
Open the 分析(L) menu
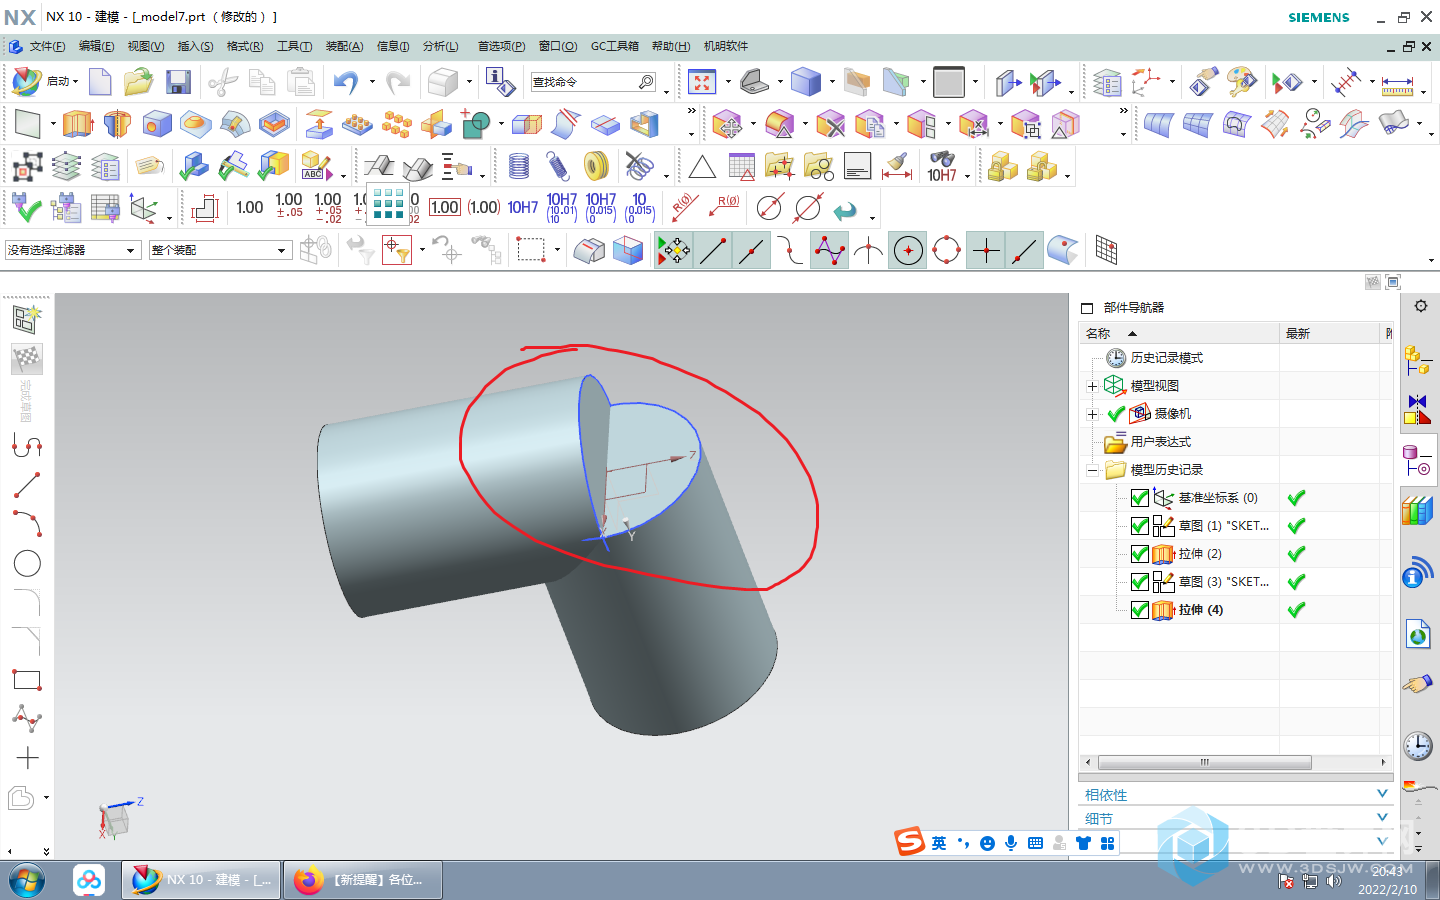pos(440,46)
